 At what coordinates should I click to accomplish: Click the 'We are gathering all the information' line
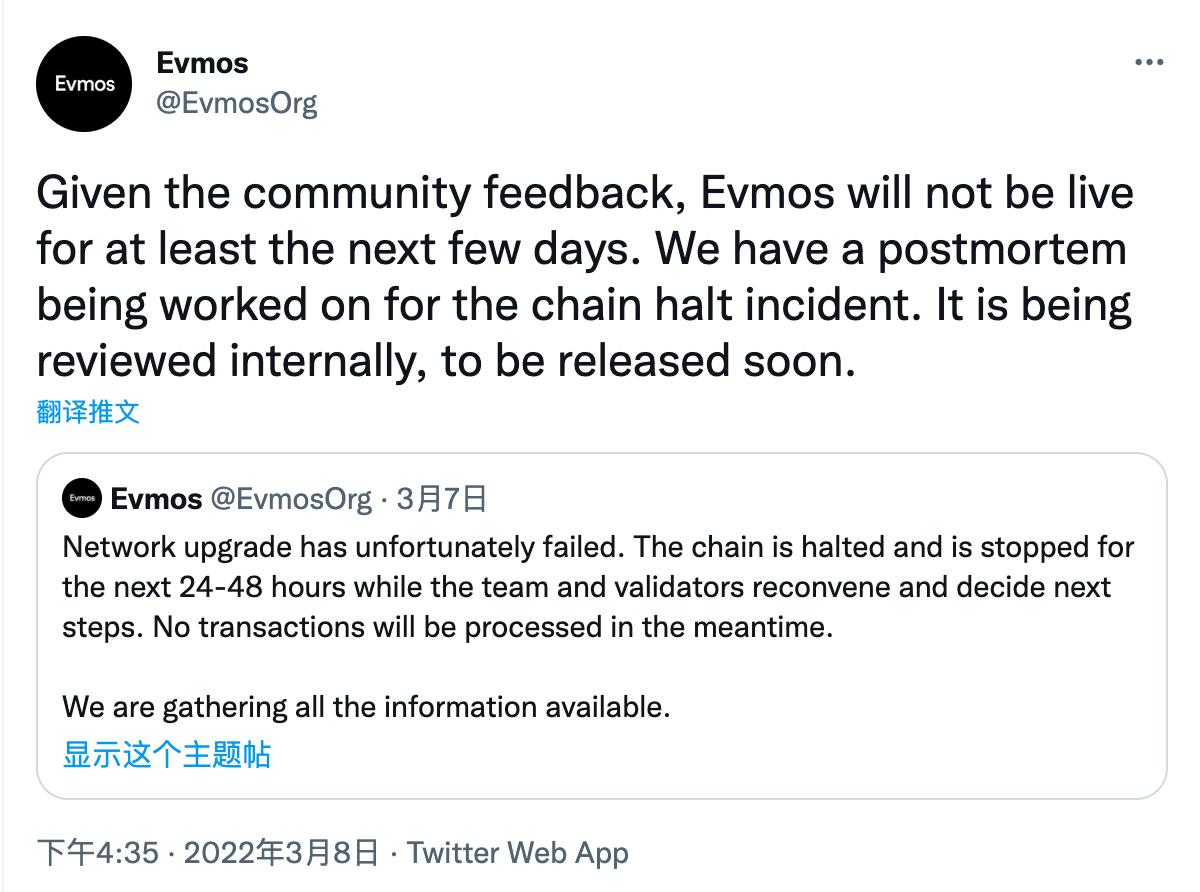pyautogui.click(x=366, y=707)
